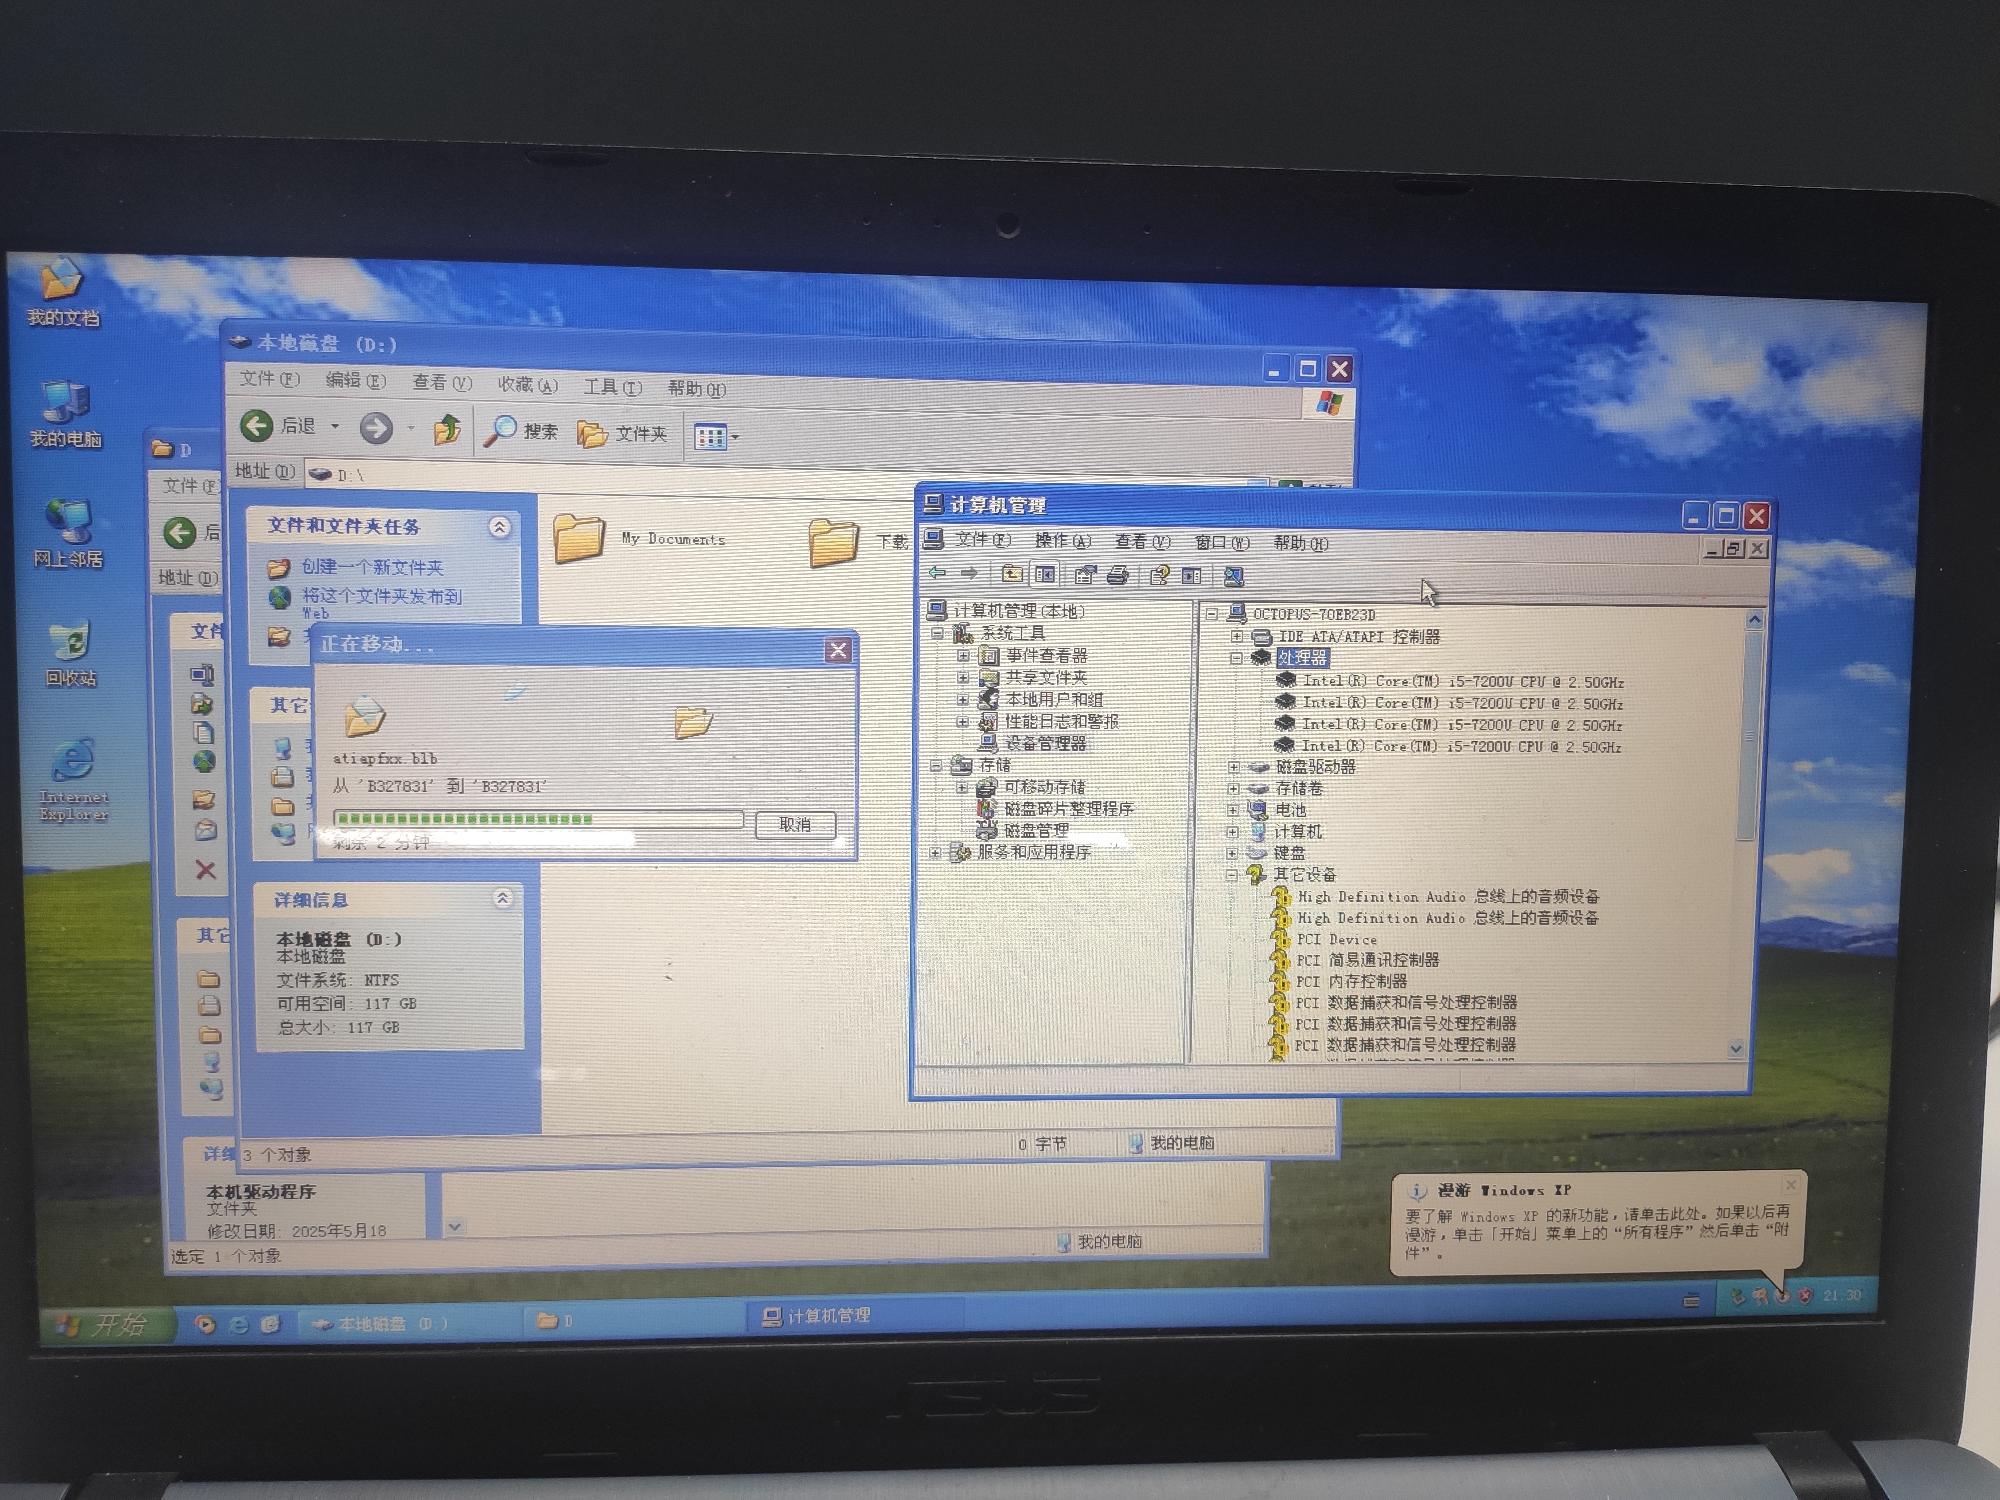Collapse 详细信息 panel chevron
The height and width of the screenshot is (1500, 2000).
[x=503, y=898]
